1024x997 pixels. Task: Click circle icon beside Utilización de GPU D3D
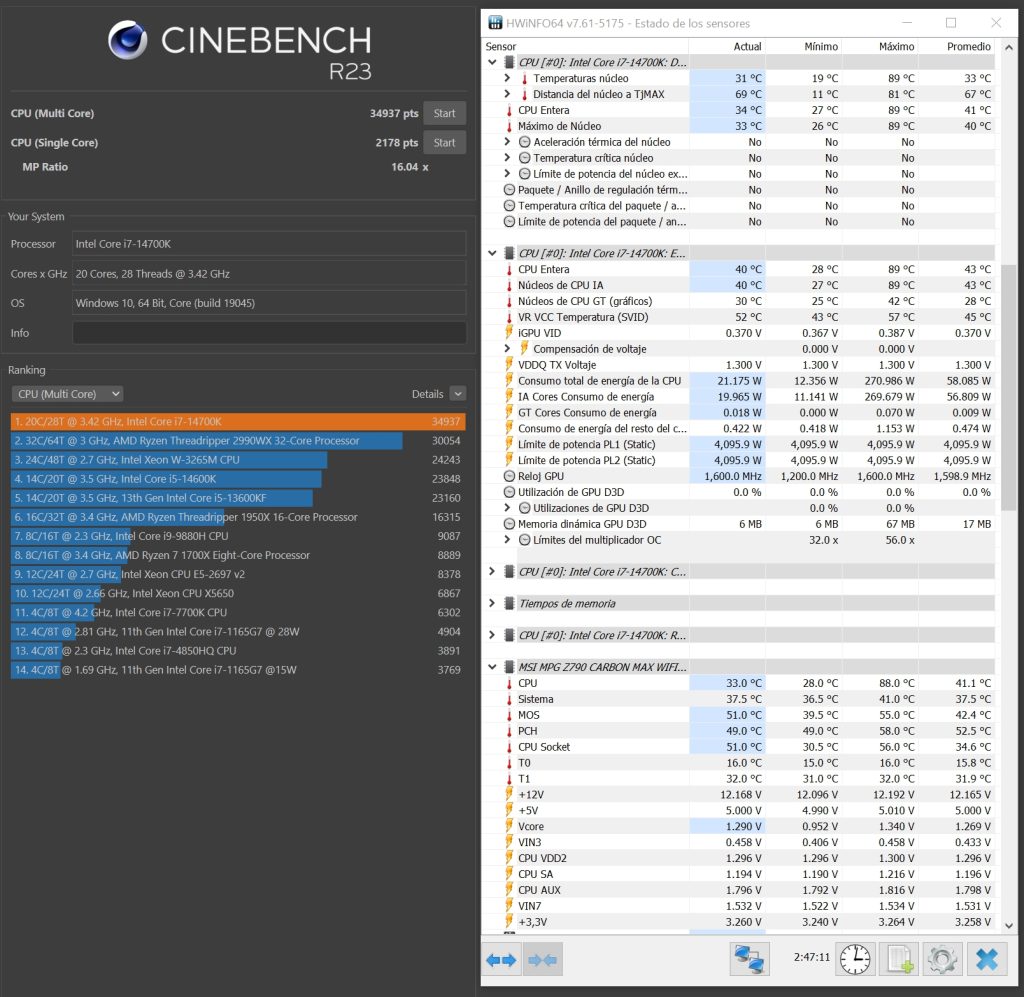point(509,492)
